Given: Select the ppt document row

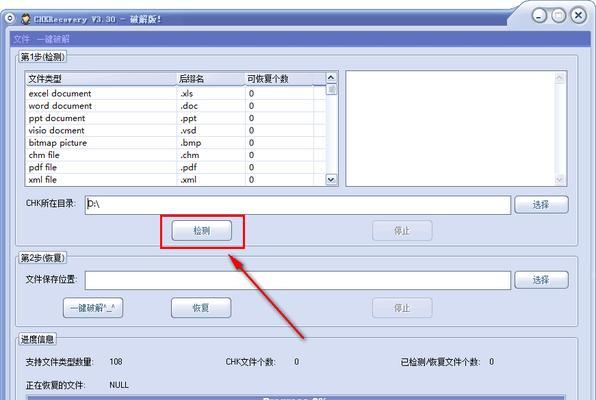Looking at the screenshot, I should point(176,118).
